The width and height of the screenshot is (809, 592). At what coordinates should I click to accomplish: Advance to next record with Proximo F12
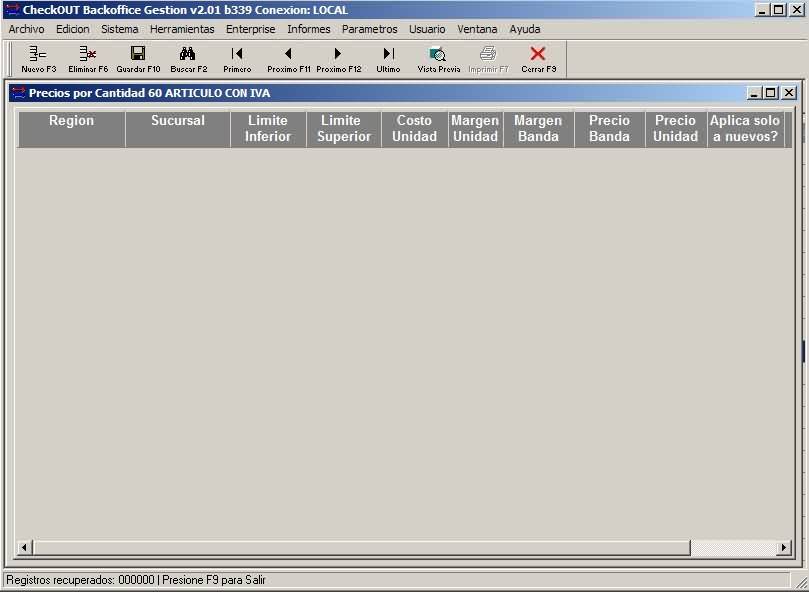338,54
